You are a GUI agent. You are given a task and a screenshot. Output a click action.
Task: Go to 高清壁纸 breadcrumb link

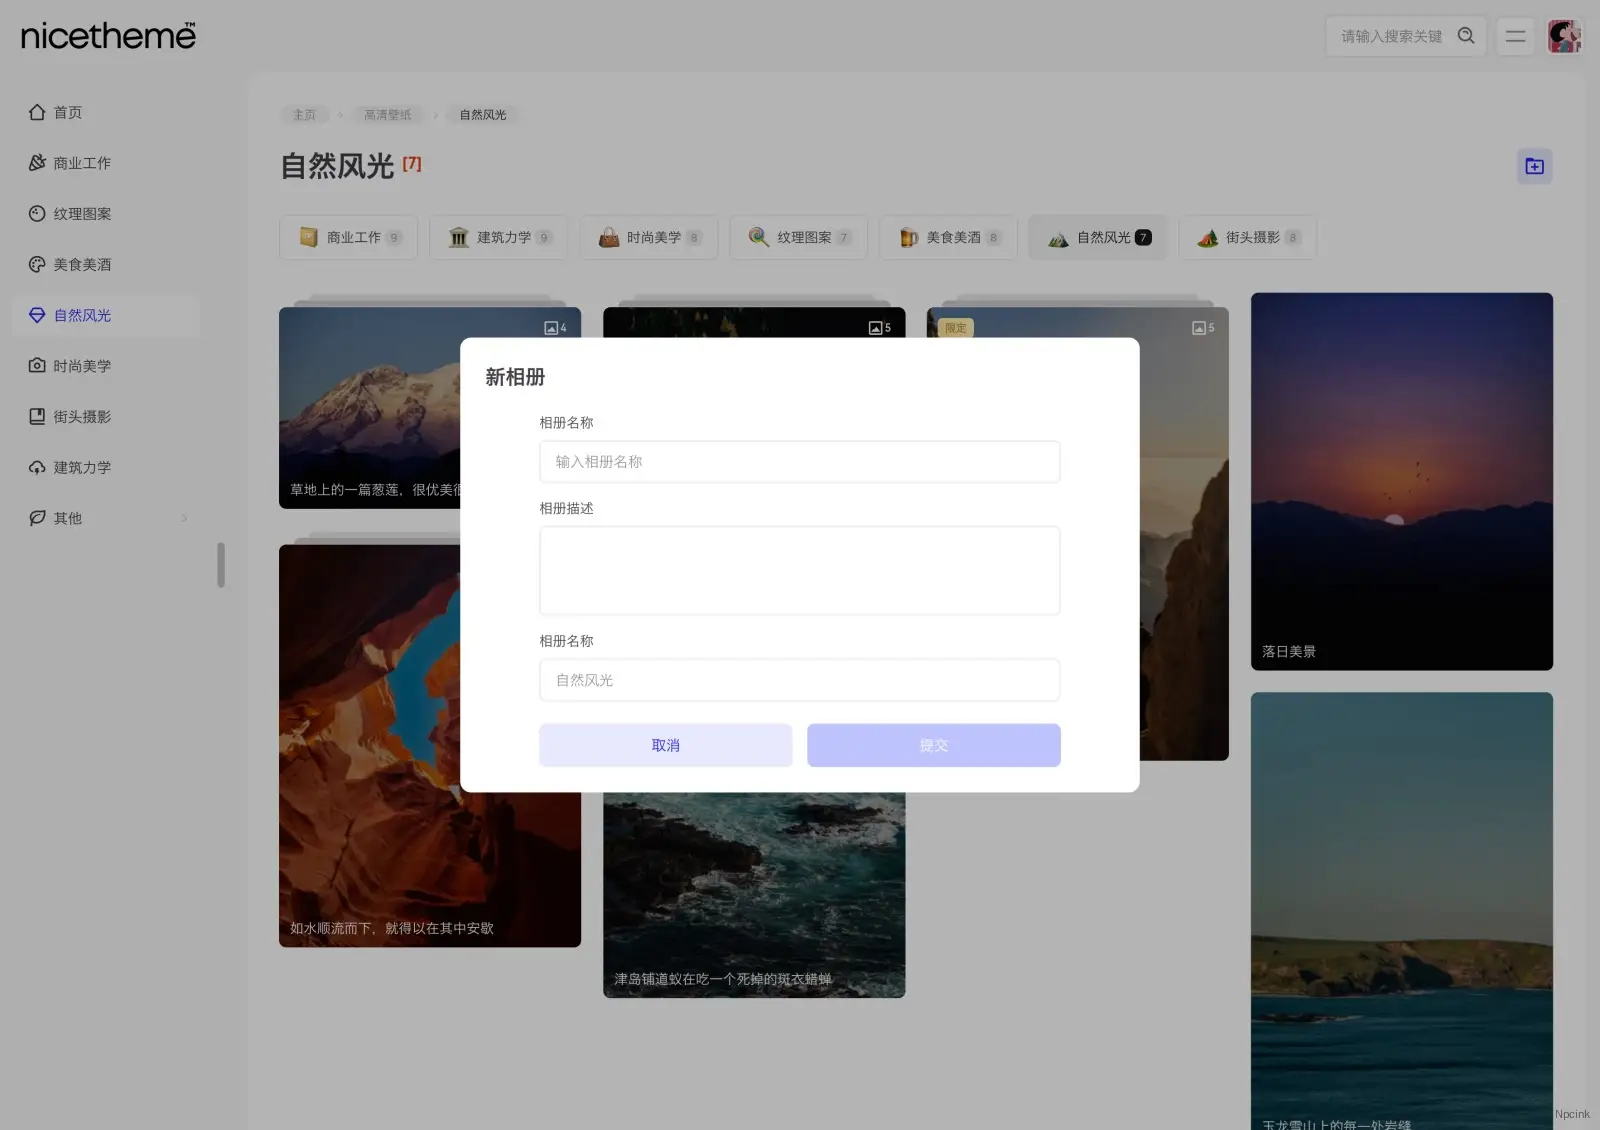tap(388, 115)
